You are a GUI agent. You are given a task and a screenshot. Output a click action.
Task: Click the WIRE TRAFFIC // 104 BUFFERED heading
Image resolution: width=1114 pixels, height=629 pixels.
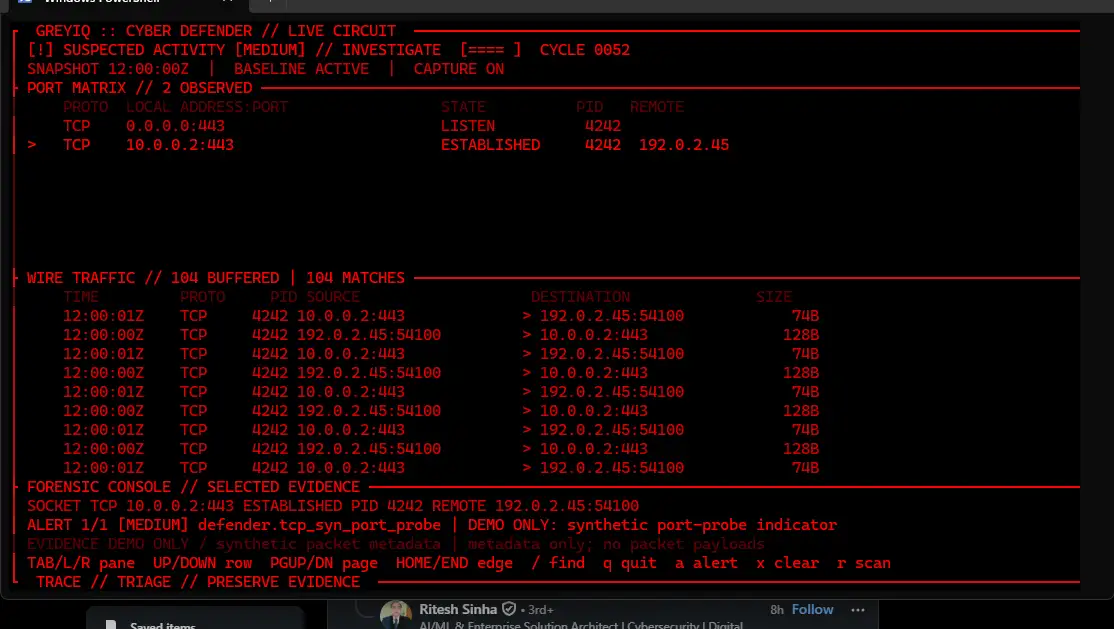pyautogui.click(x=153, y=278)
